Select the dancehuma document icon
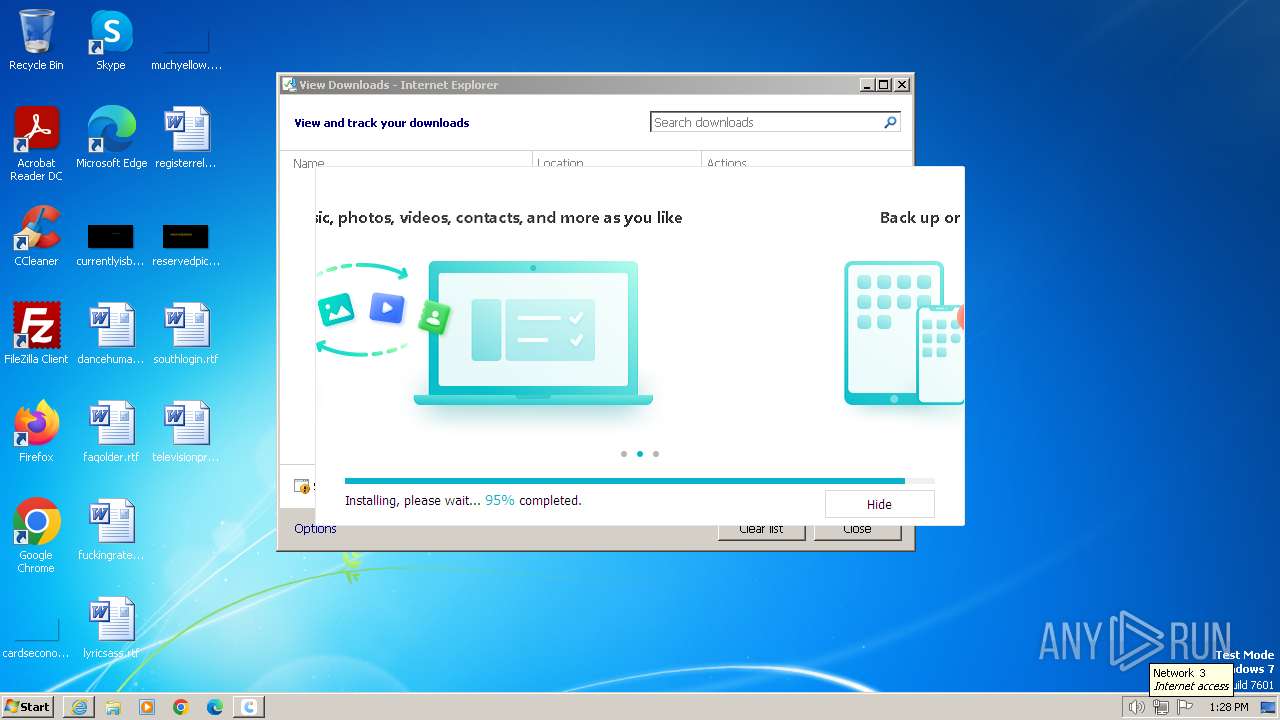The image size is (1280, 720). pos(111,333)
